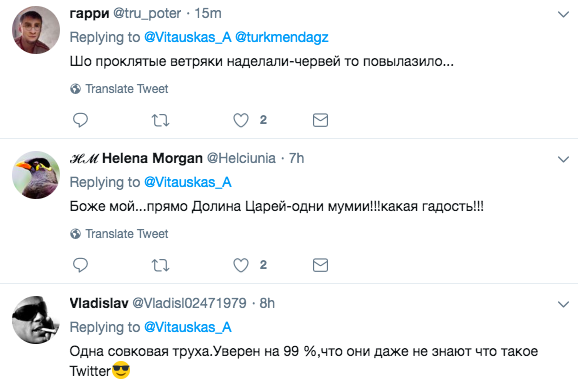This screenshot has height=385, width=578.
Task: Open dropdown arrow on Vladislav's tweet
Action: pos(563,304)
